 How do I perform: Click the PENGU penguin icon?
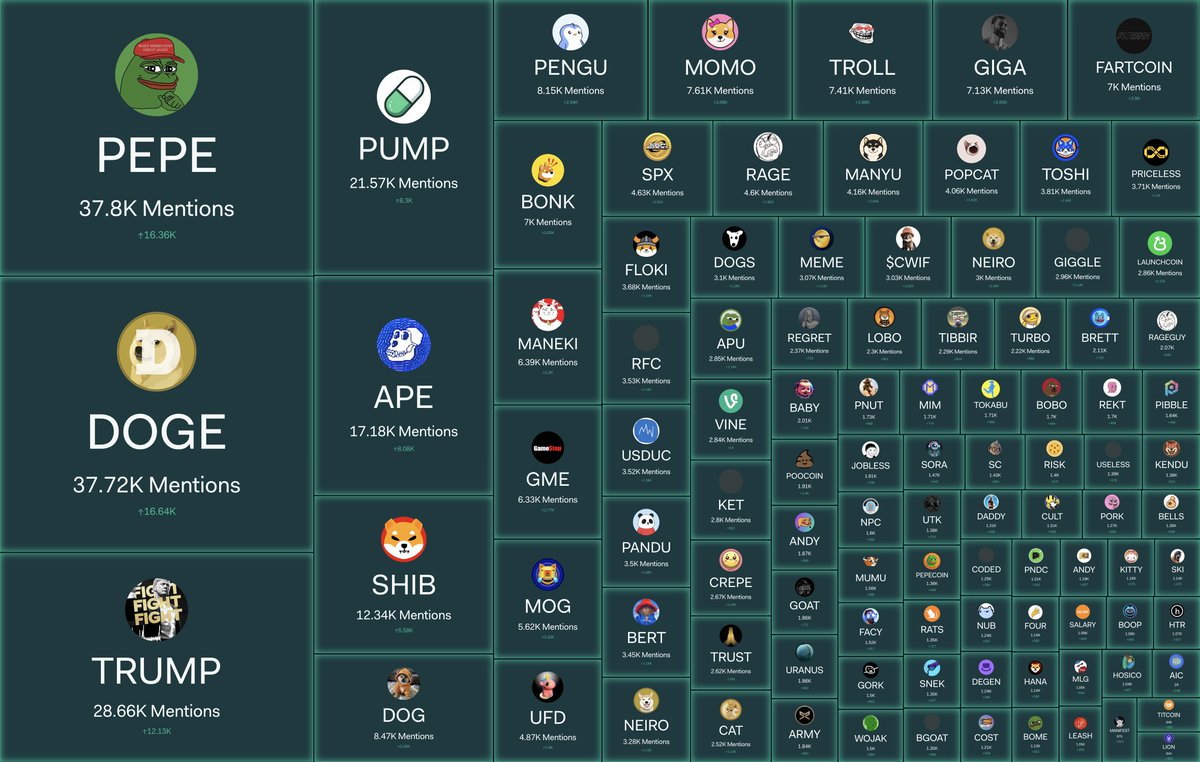click(x=570, y=33)
